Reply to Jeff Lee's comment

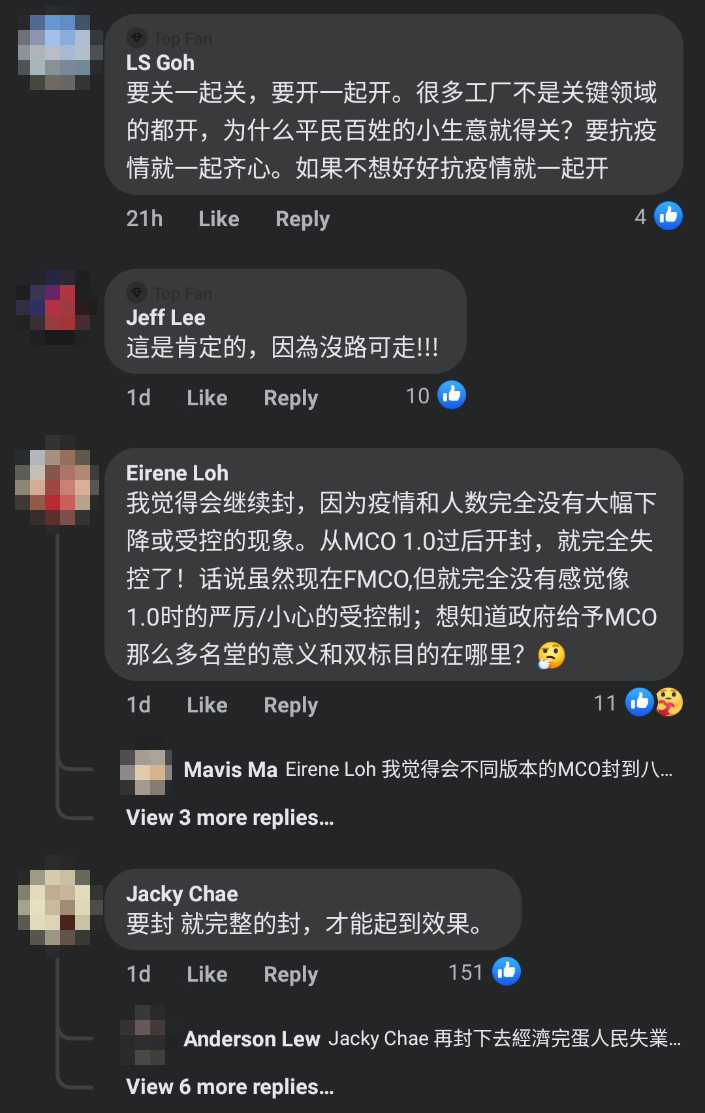[290, 398]
